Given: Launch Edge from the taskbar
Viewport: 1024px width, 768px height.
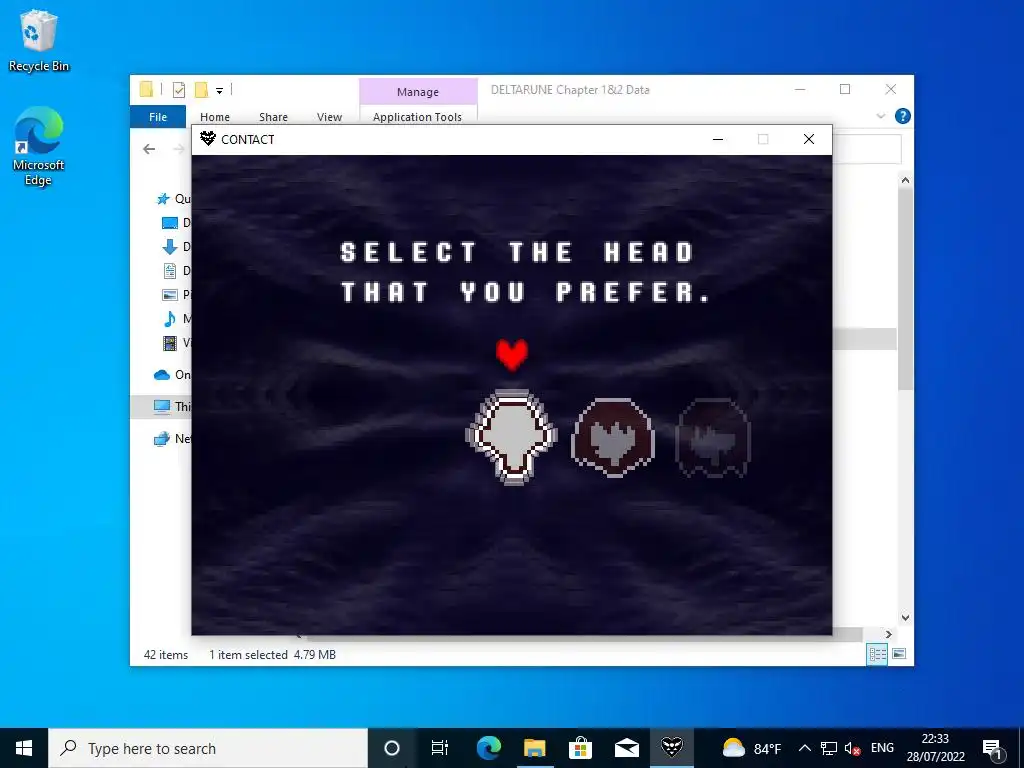Looking at the screenshot, I should coord(488,748).
